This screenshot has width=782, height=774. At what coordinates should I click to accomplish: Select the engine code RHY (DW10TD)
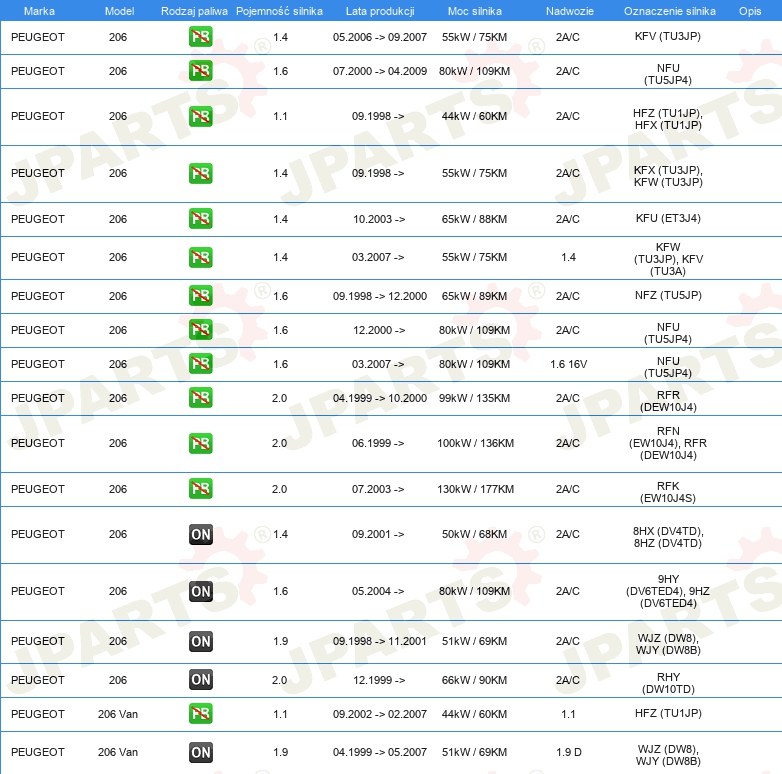668,683
